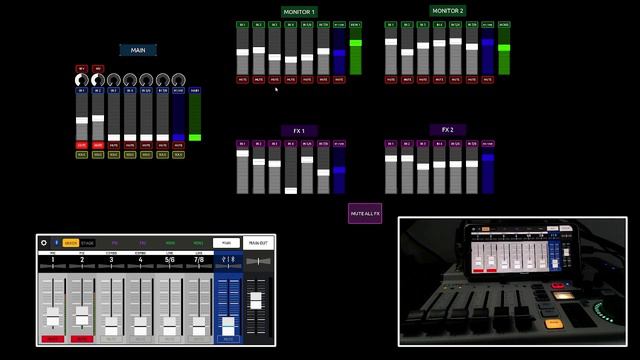640x360 pixels.
Task: Toggle yellow button under MAIN IN 1 mute
Action: (x=82, y=155)
